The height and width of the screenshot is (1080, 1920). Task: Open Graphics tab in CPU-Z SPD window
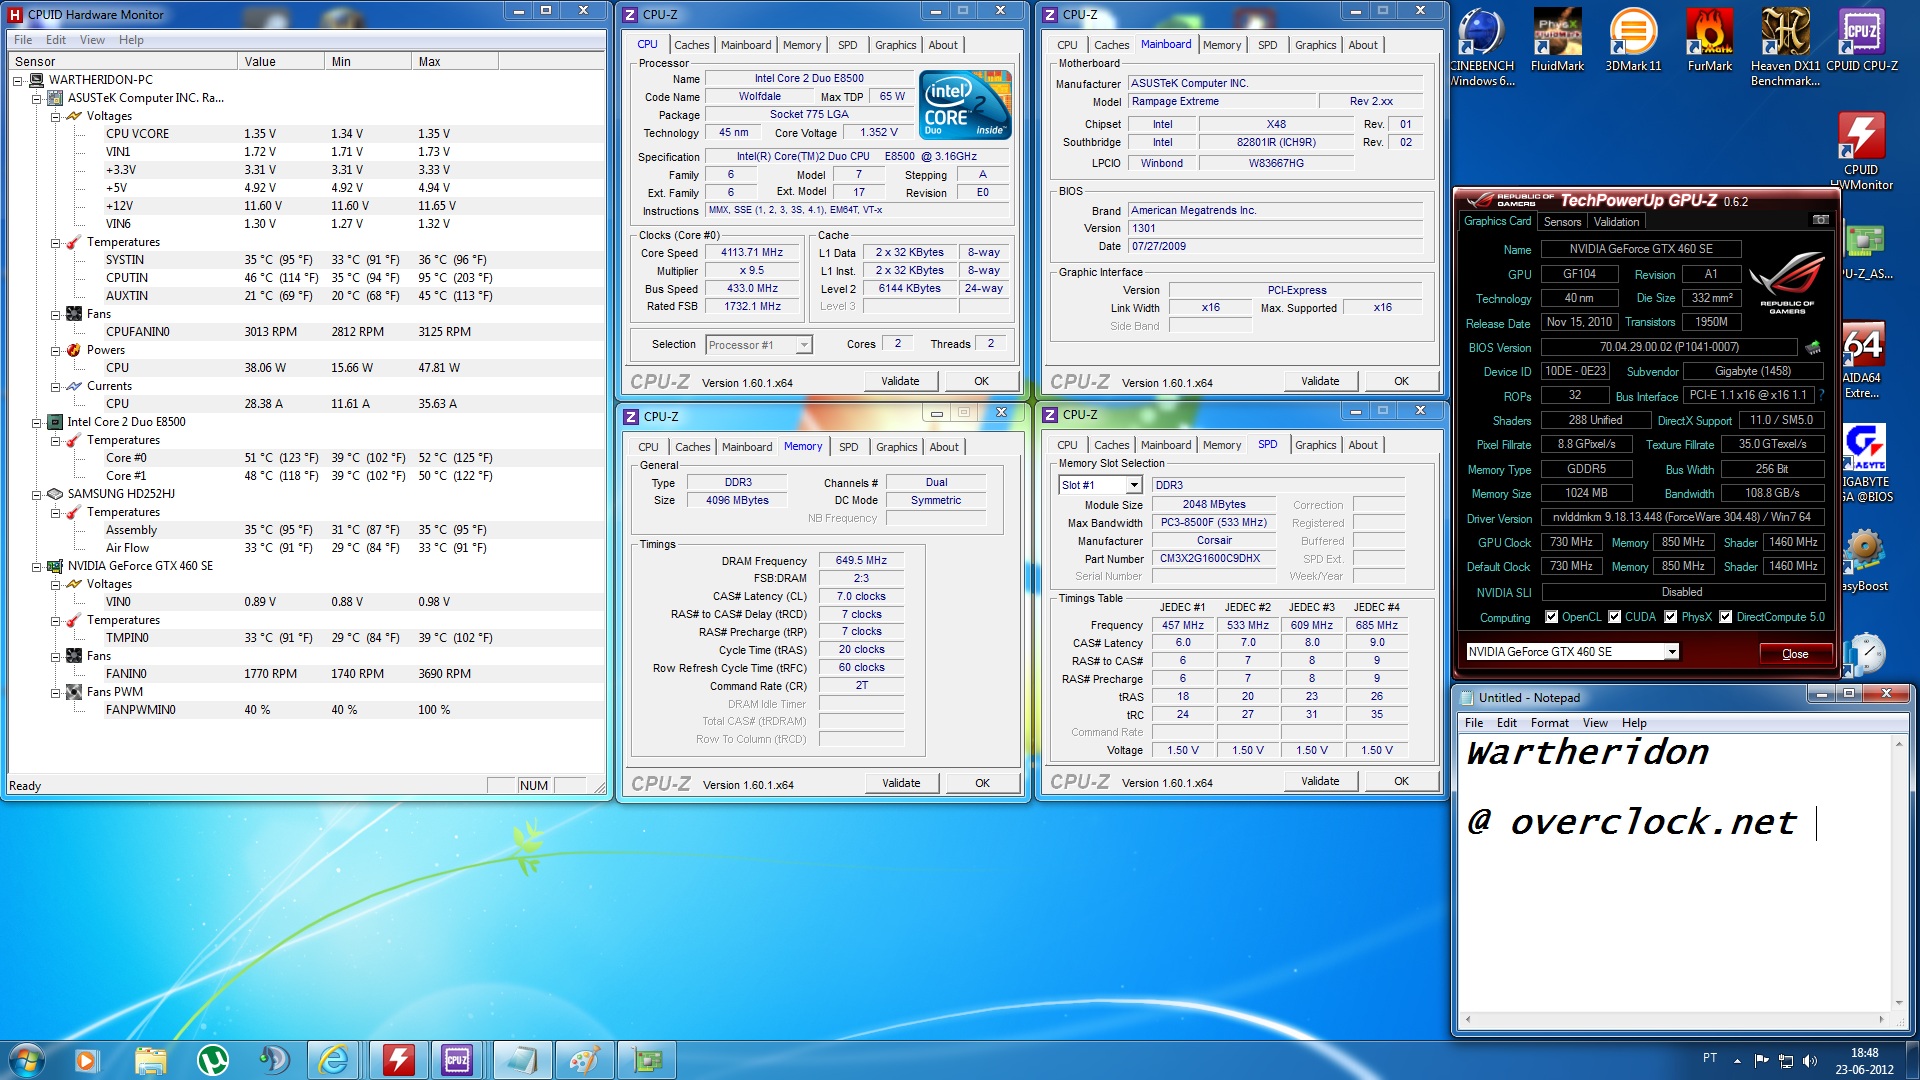pos(1315,445)
